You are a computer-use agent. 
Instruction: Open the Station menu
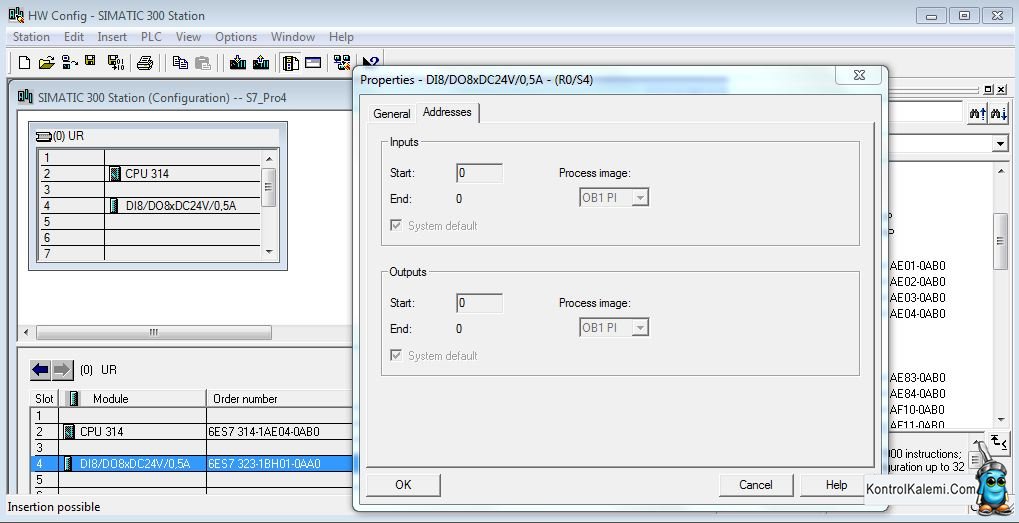tap(31, 37)
